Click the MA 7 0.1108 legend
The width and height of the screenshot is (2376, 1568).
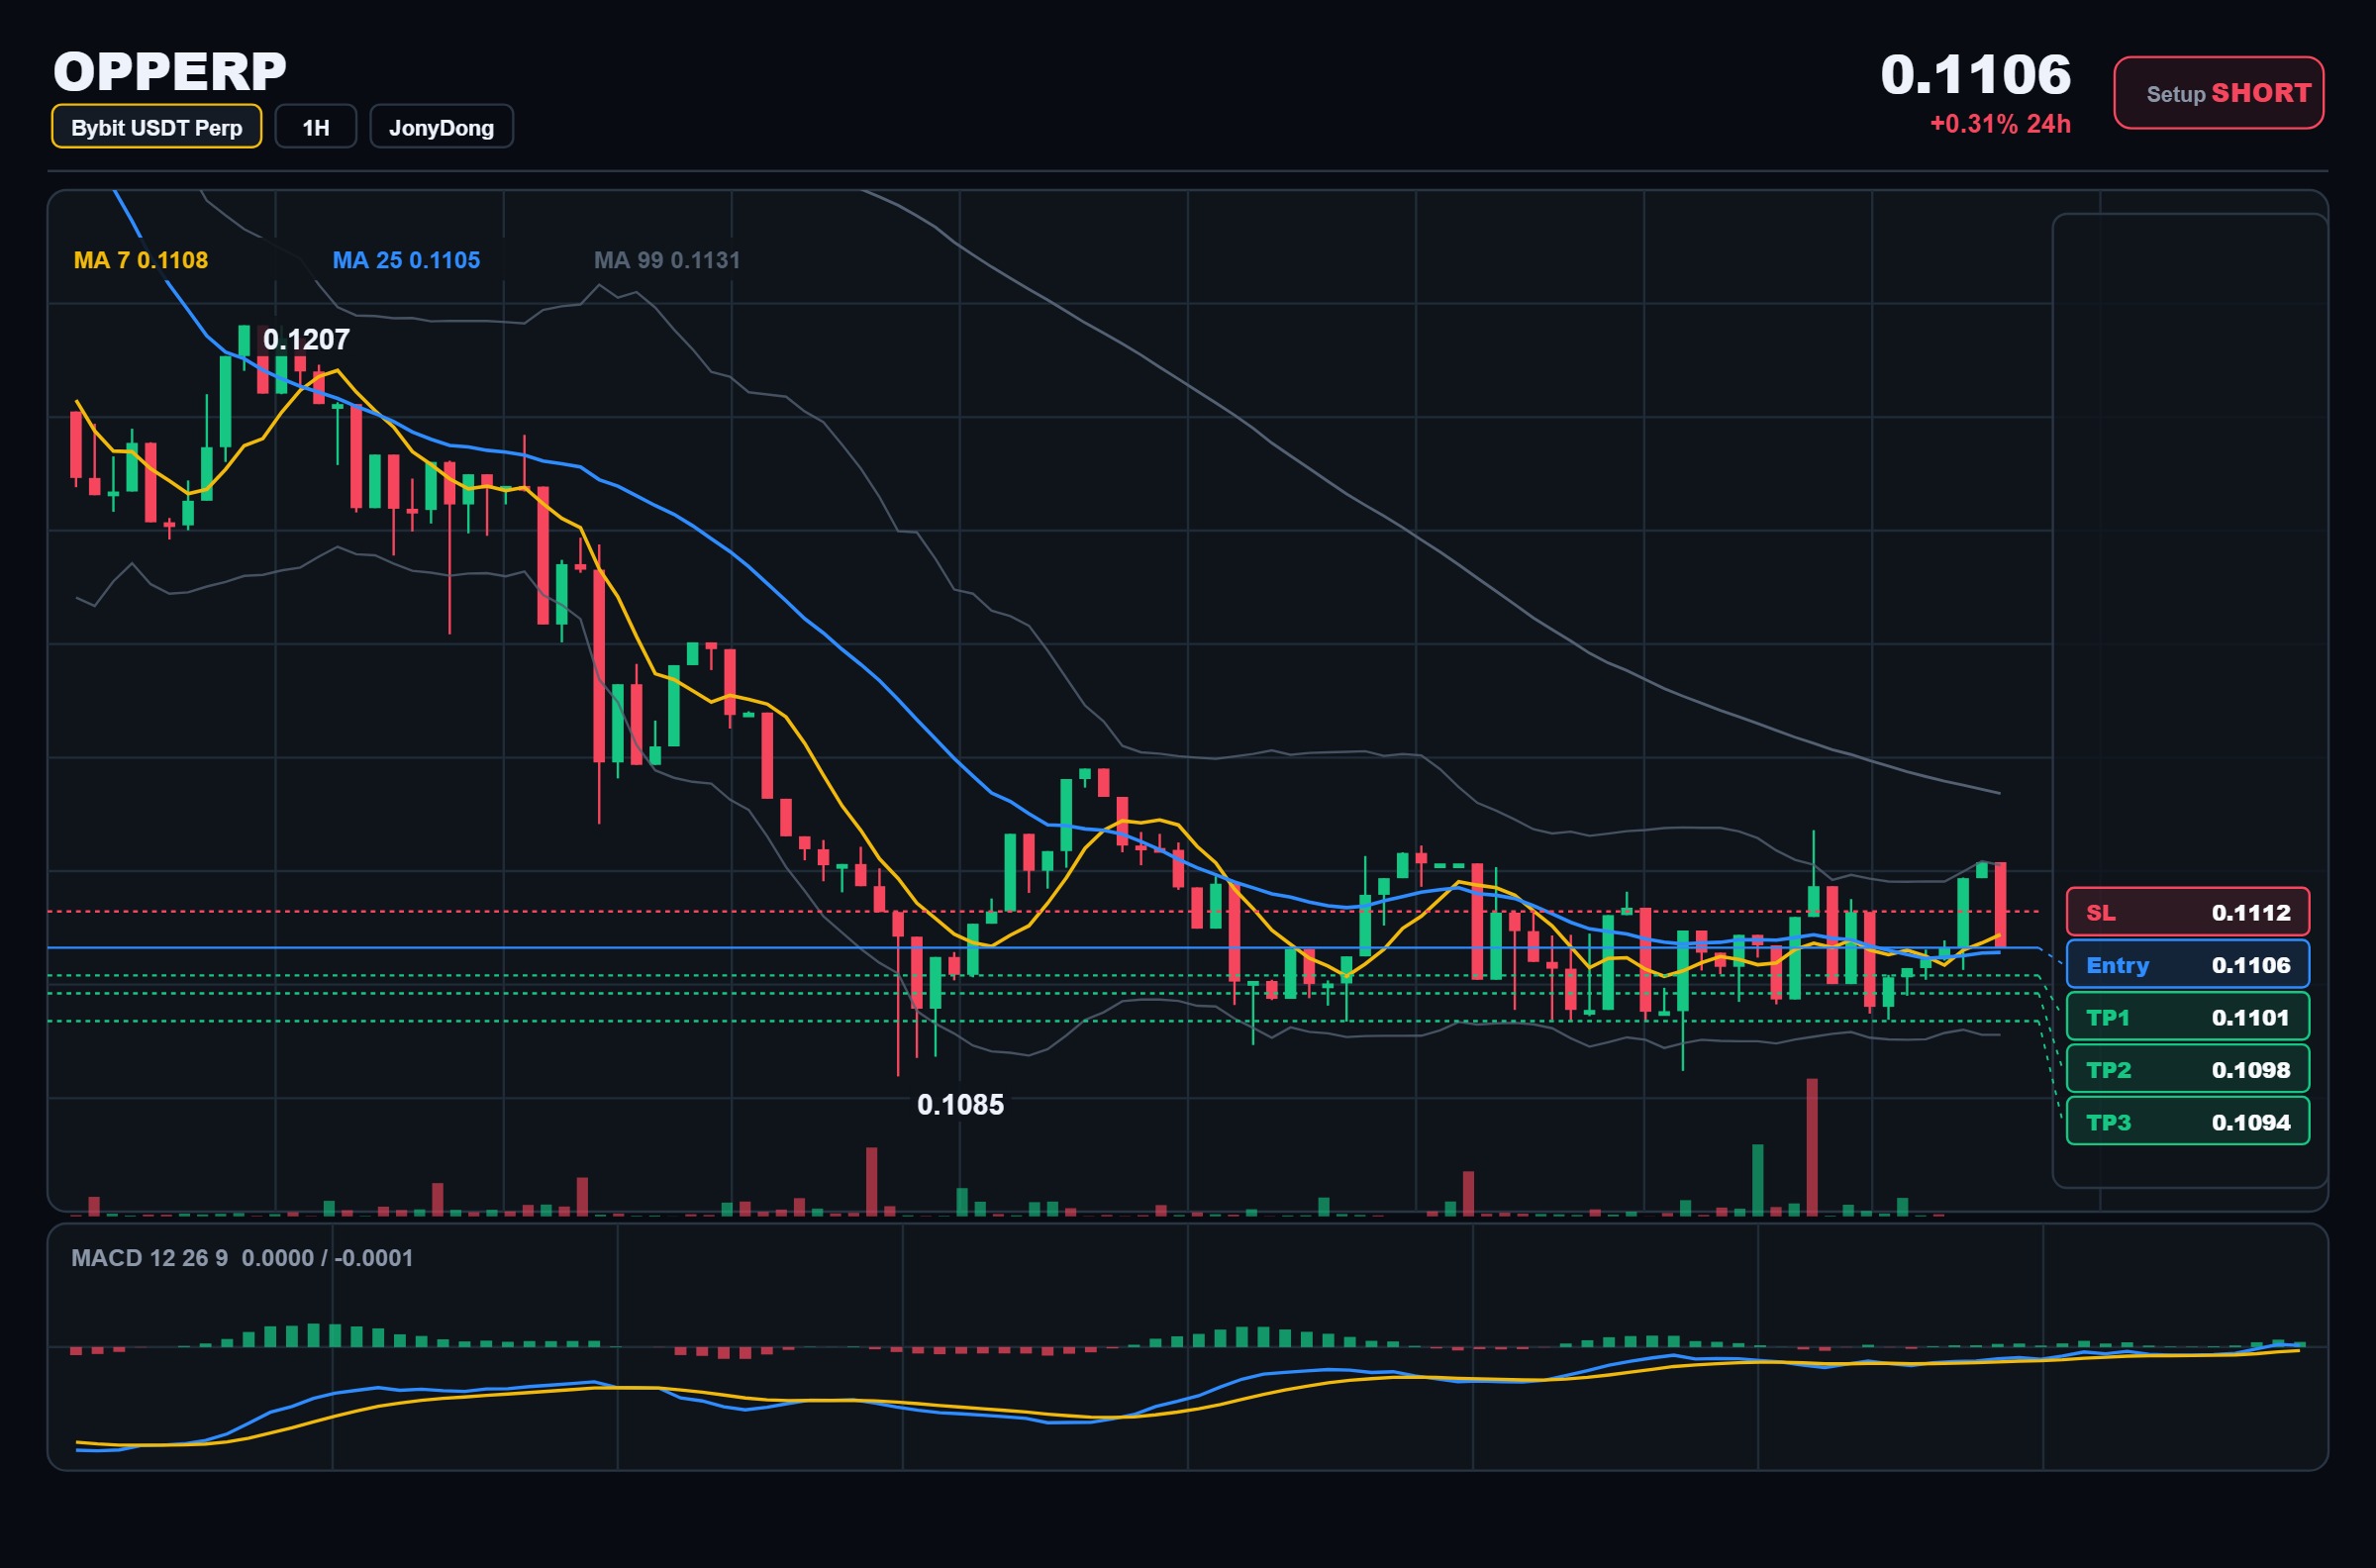(141, 260)
